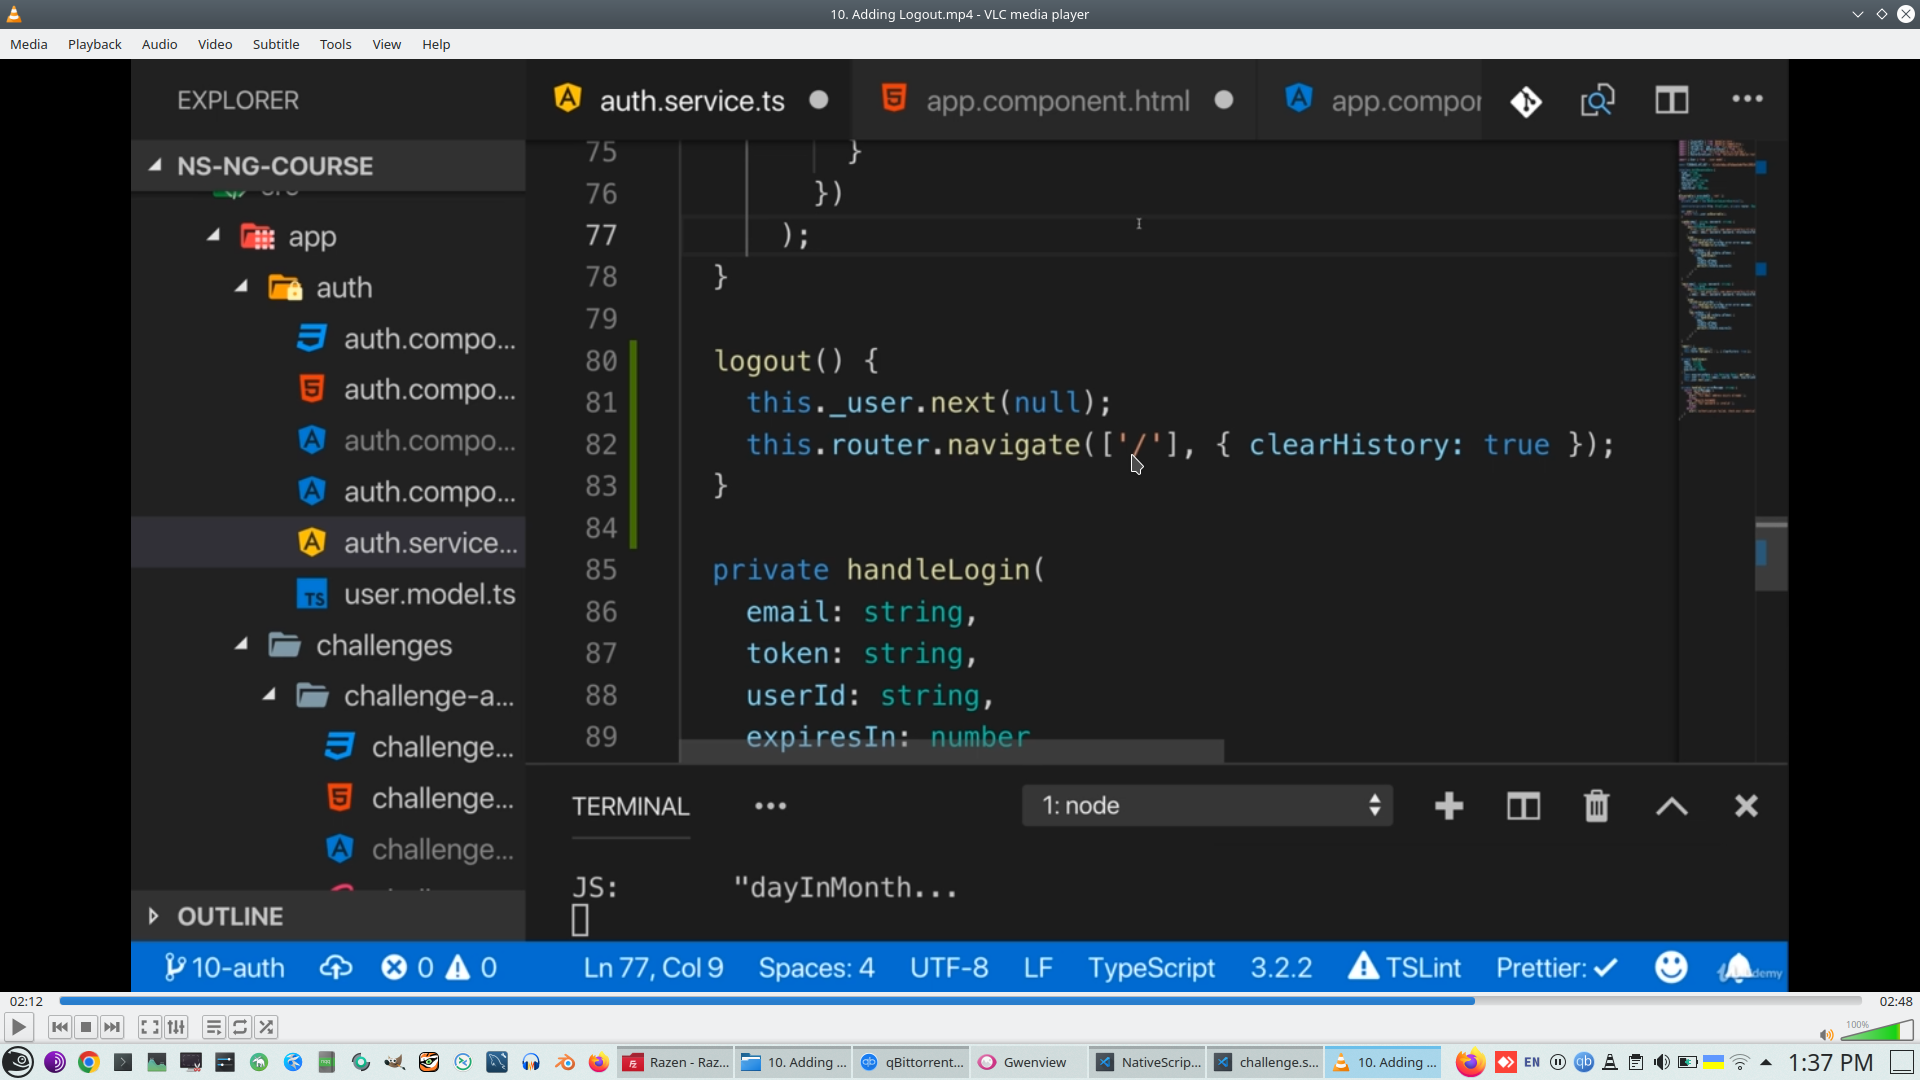Click the plus icon for a new terminal

tap(1448, 806)
